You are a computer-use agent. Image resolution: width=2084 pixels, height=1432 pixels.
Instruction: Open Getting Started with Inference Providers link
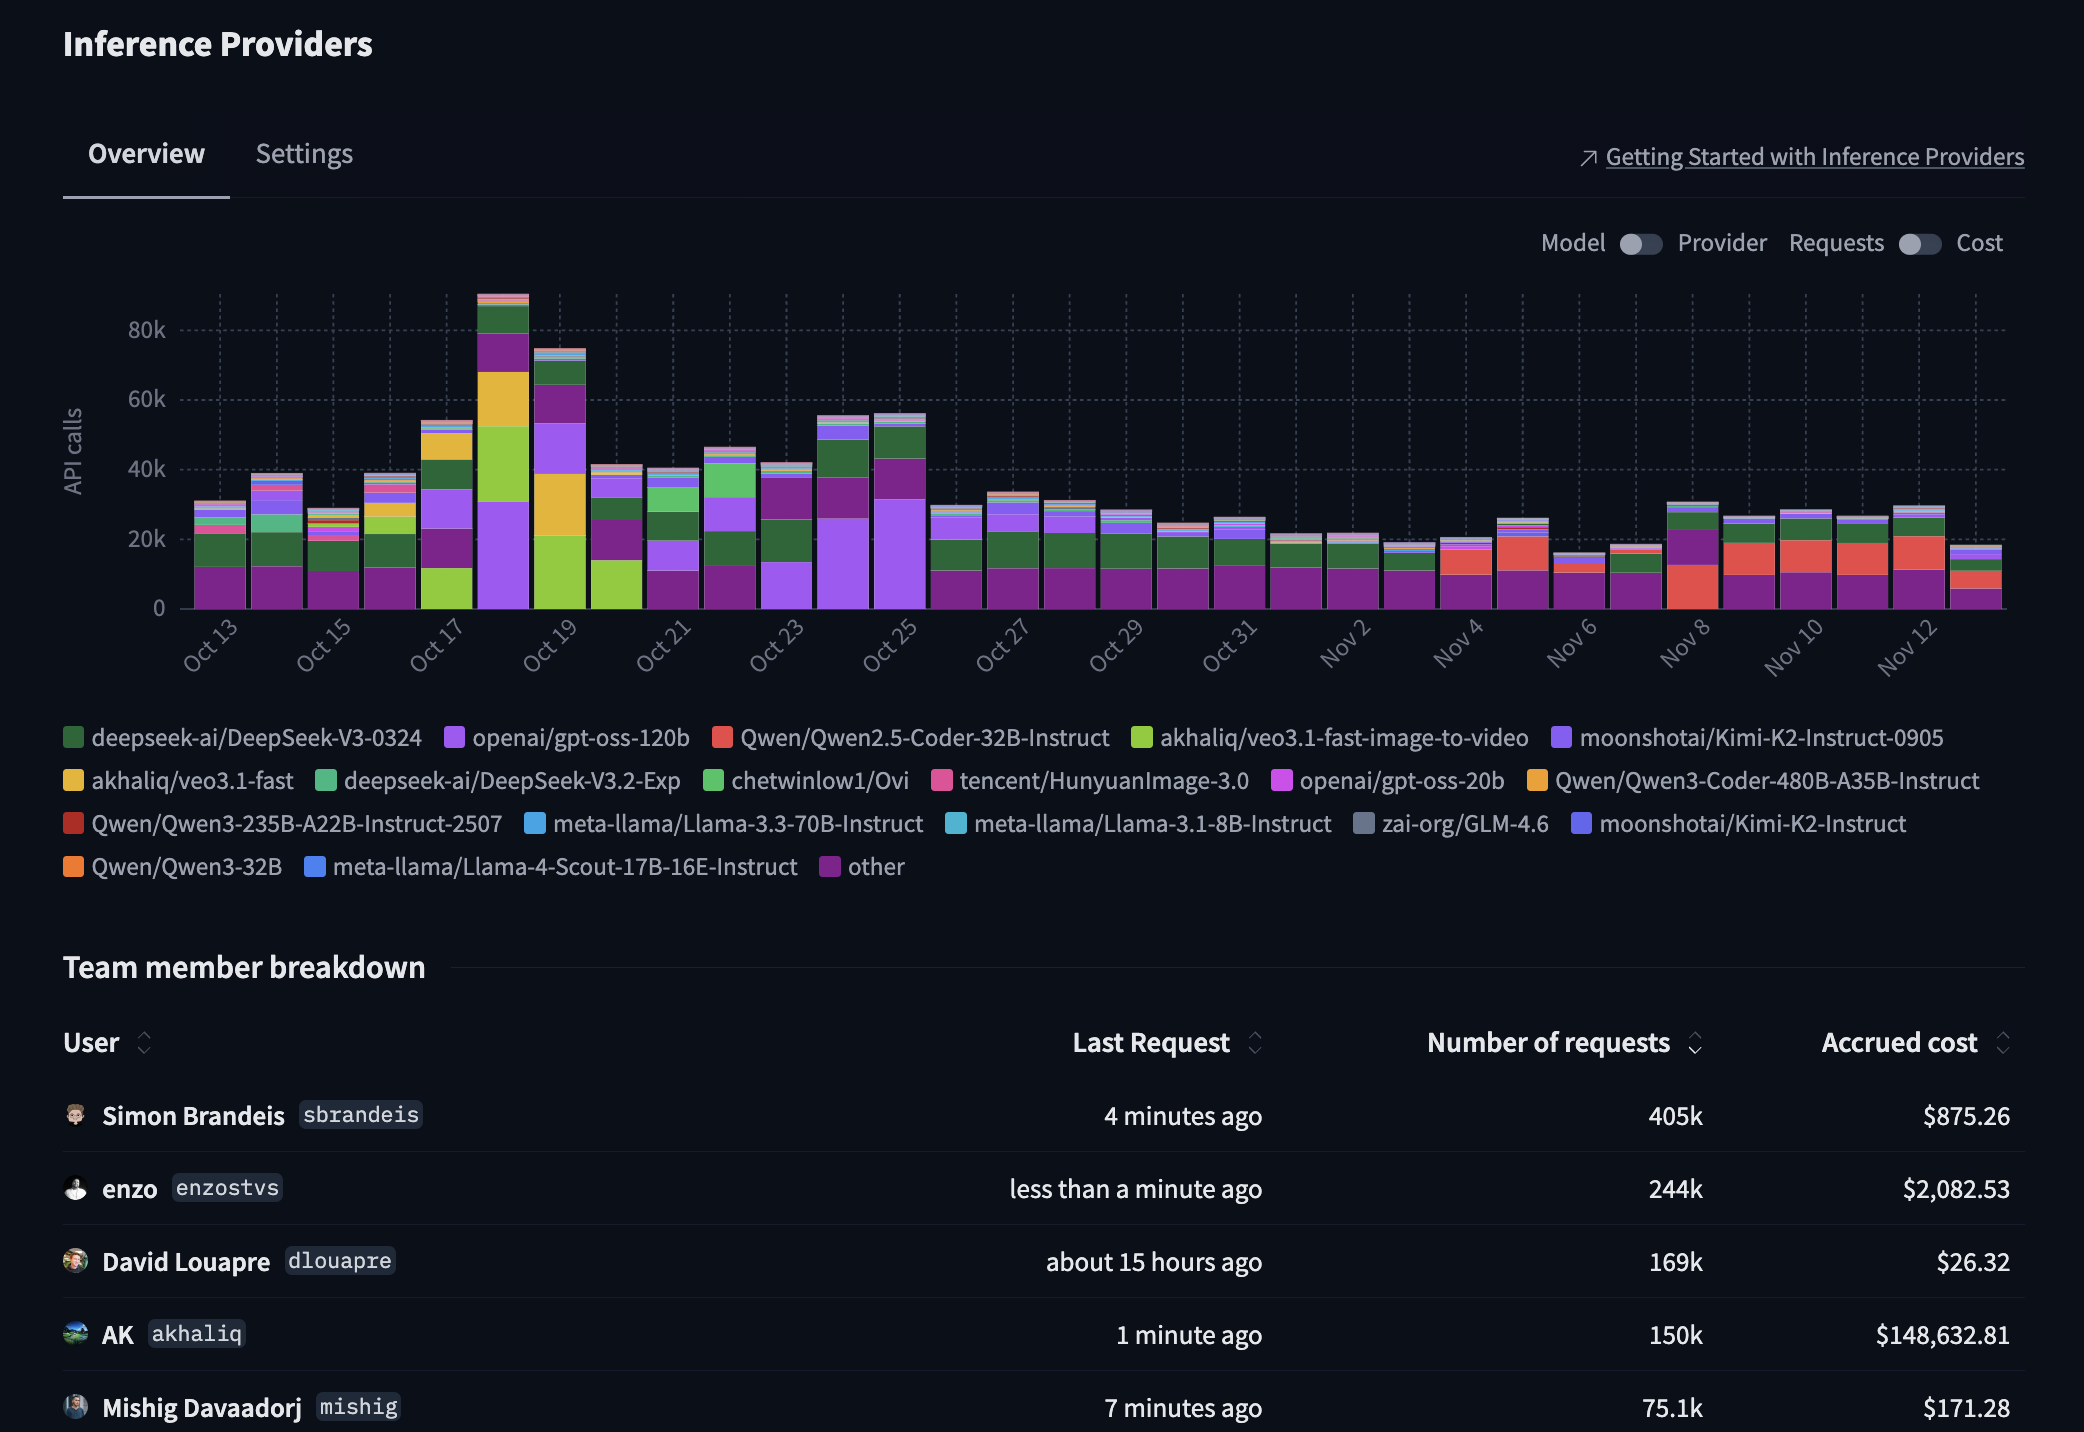point(1814,157)
